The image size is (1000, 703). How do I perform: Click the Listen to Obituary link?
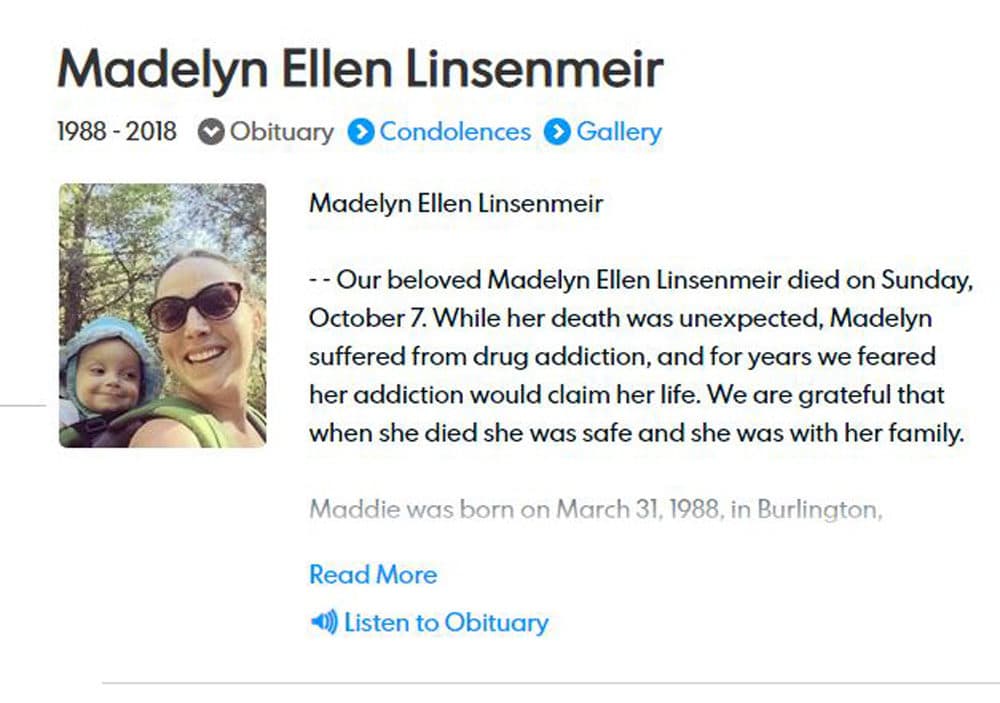coord(446,623)
